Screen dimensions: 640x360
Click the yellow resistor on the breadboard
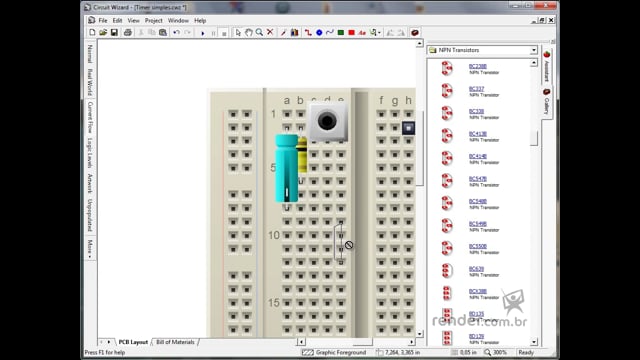click(302, 155)
